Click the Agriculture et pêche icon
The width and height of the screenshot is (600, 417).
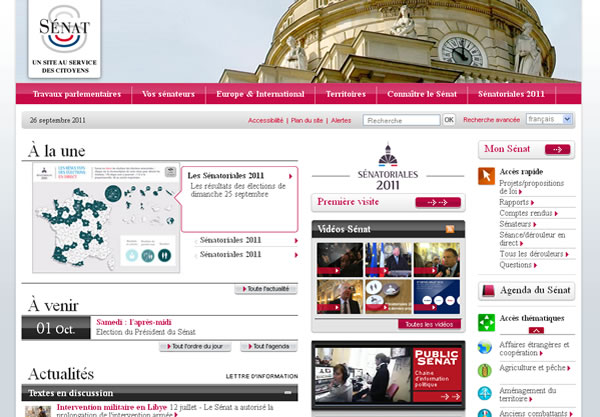(x=485, y=368)
